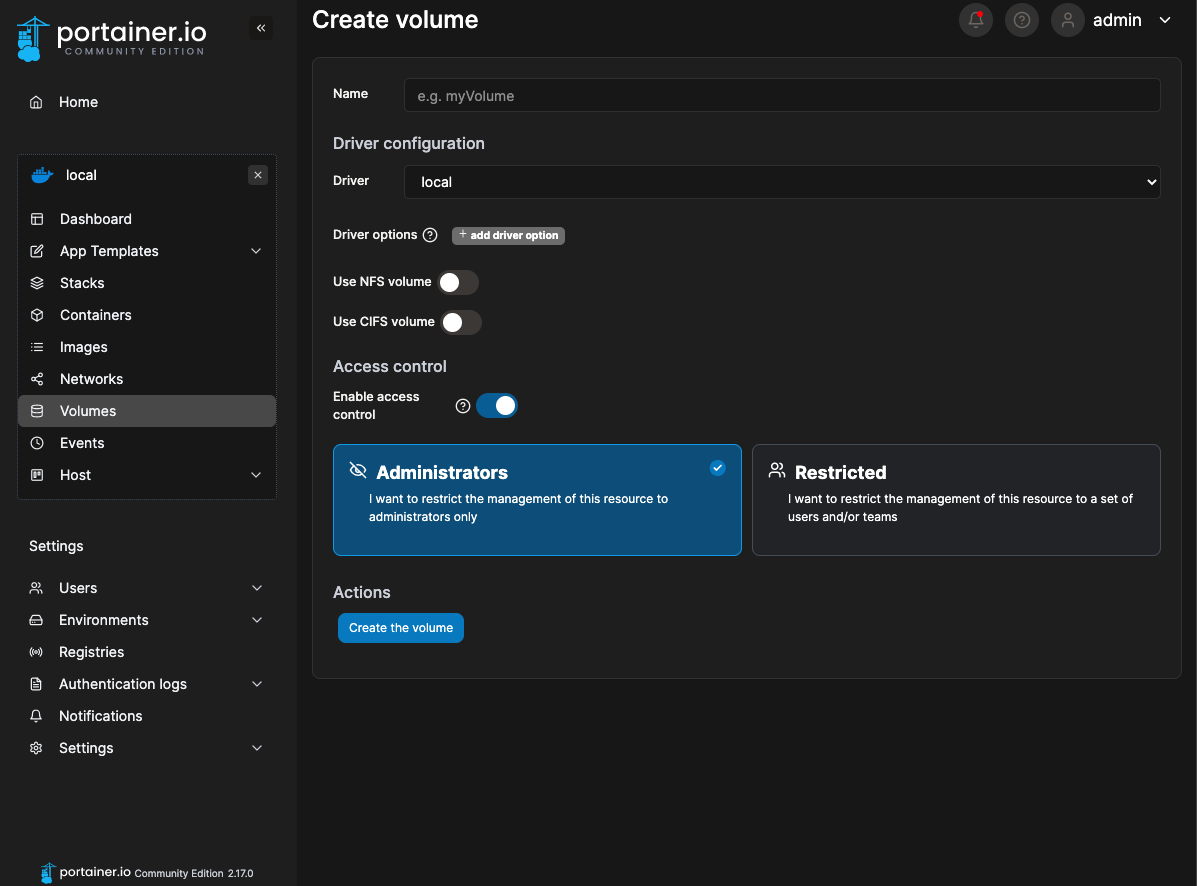This screenshot has width=1197, height=886.
Task: Click the Volumes database icon
Action: (x=37, y=411)
